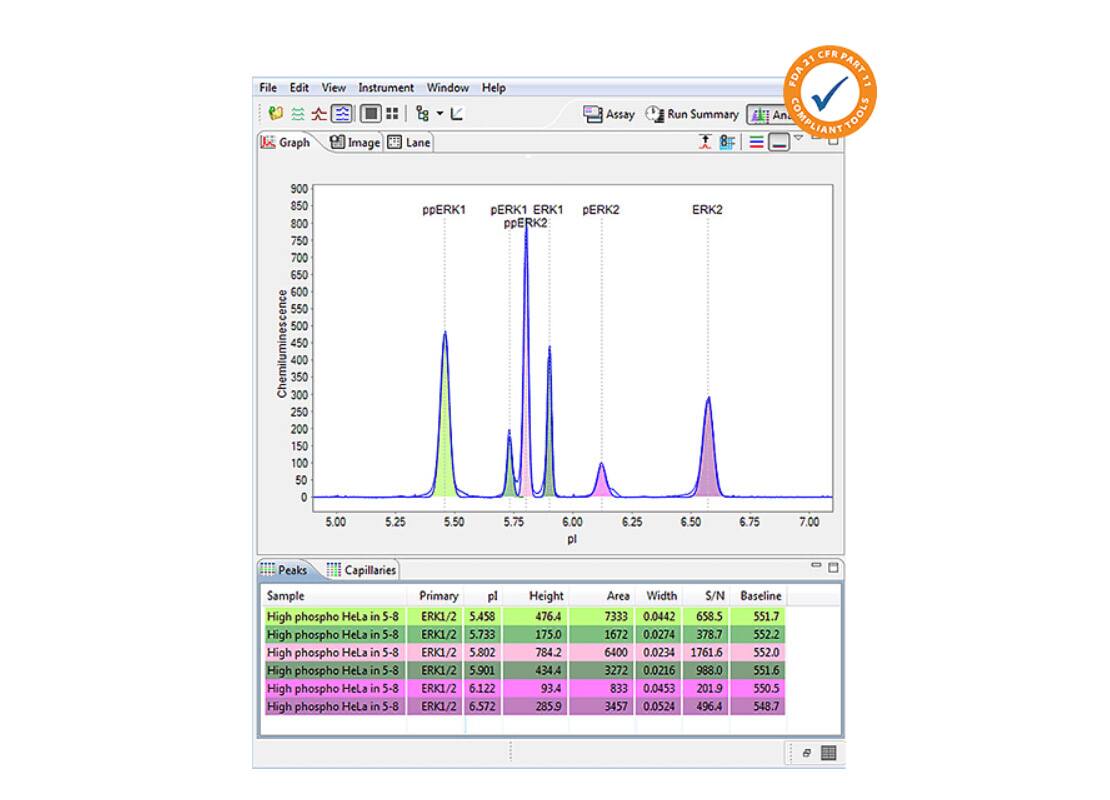The height and width of the screenshot is (800, 1110).
Task: Sort by the Primary column header
Action: click(435, 596)
